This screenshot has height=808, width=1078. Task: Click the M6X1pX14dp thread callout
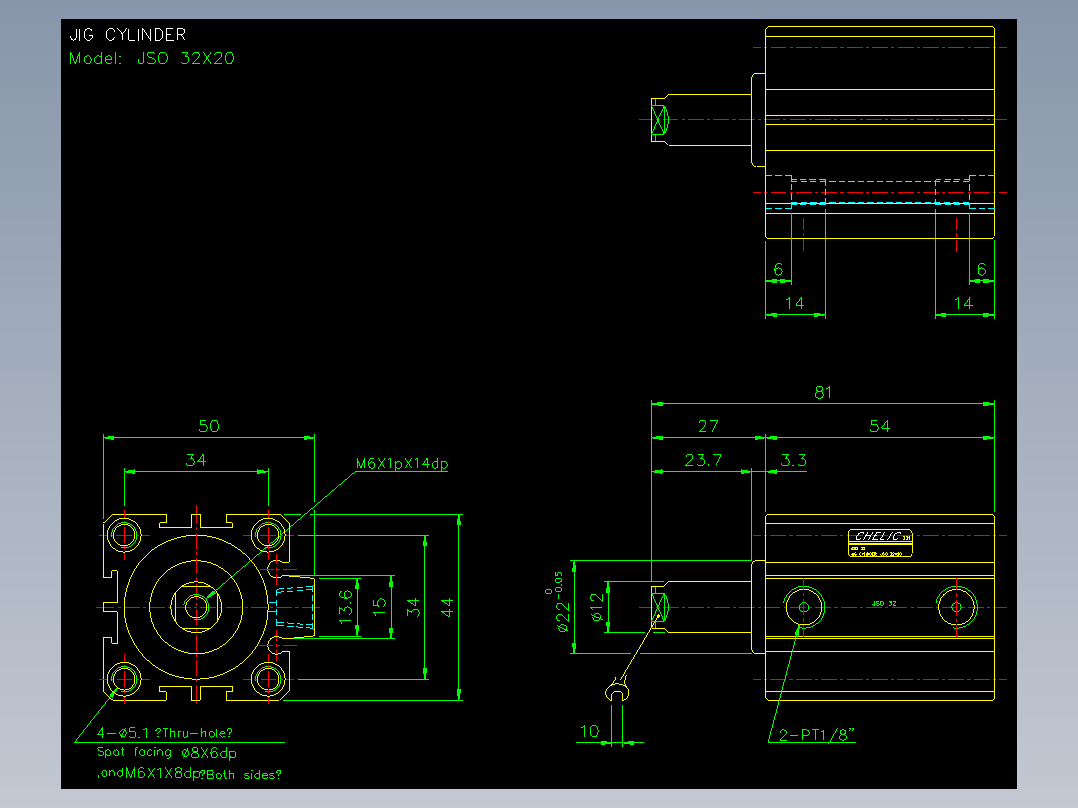coord(402,463)
